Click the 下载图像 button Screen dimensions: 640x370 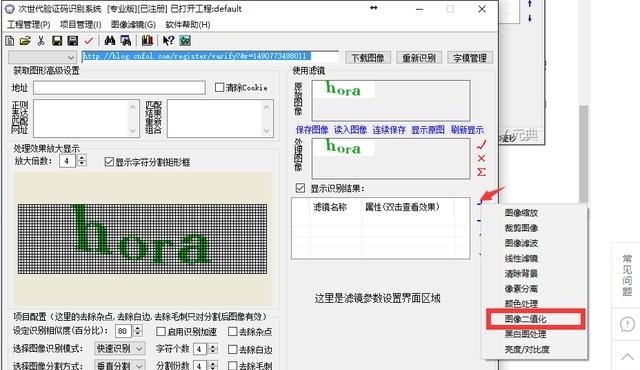pyautogui.click(x=368, y=58)
